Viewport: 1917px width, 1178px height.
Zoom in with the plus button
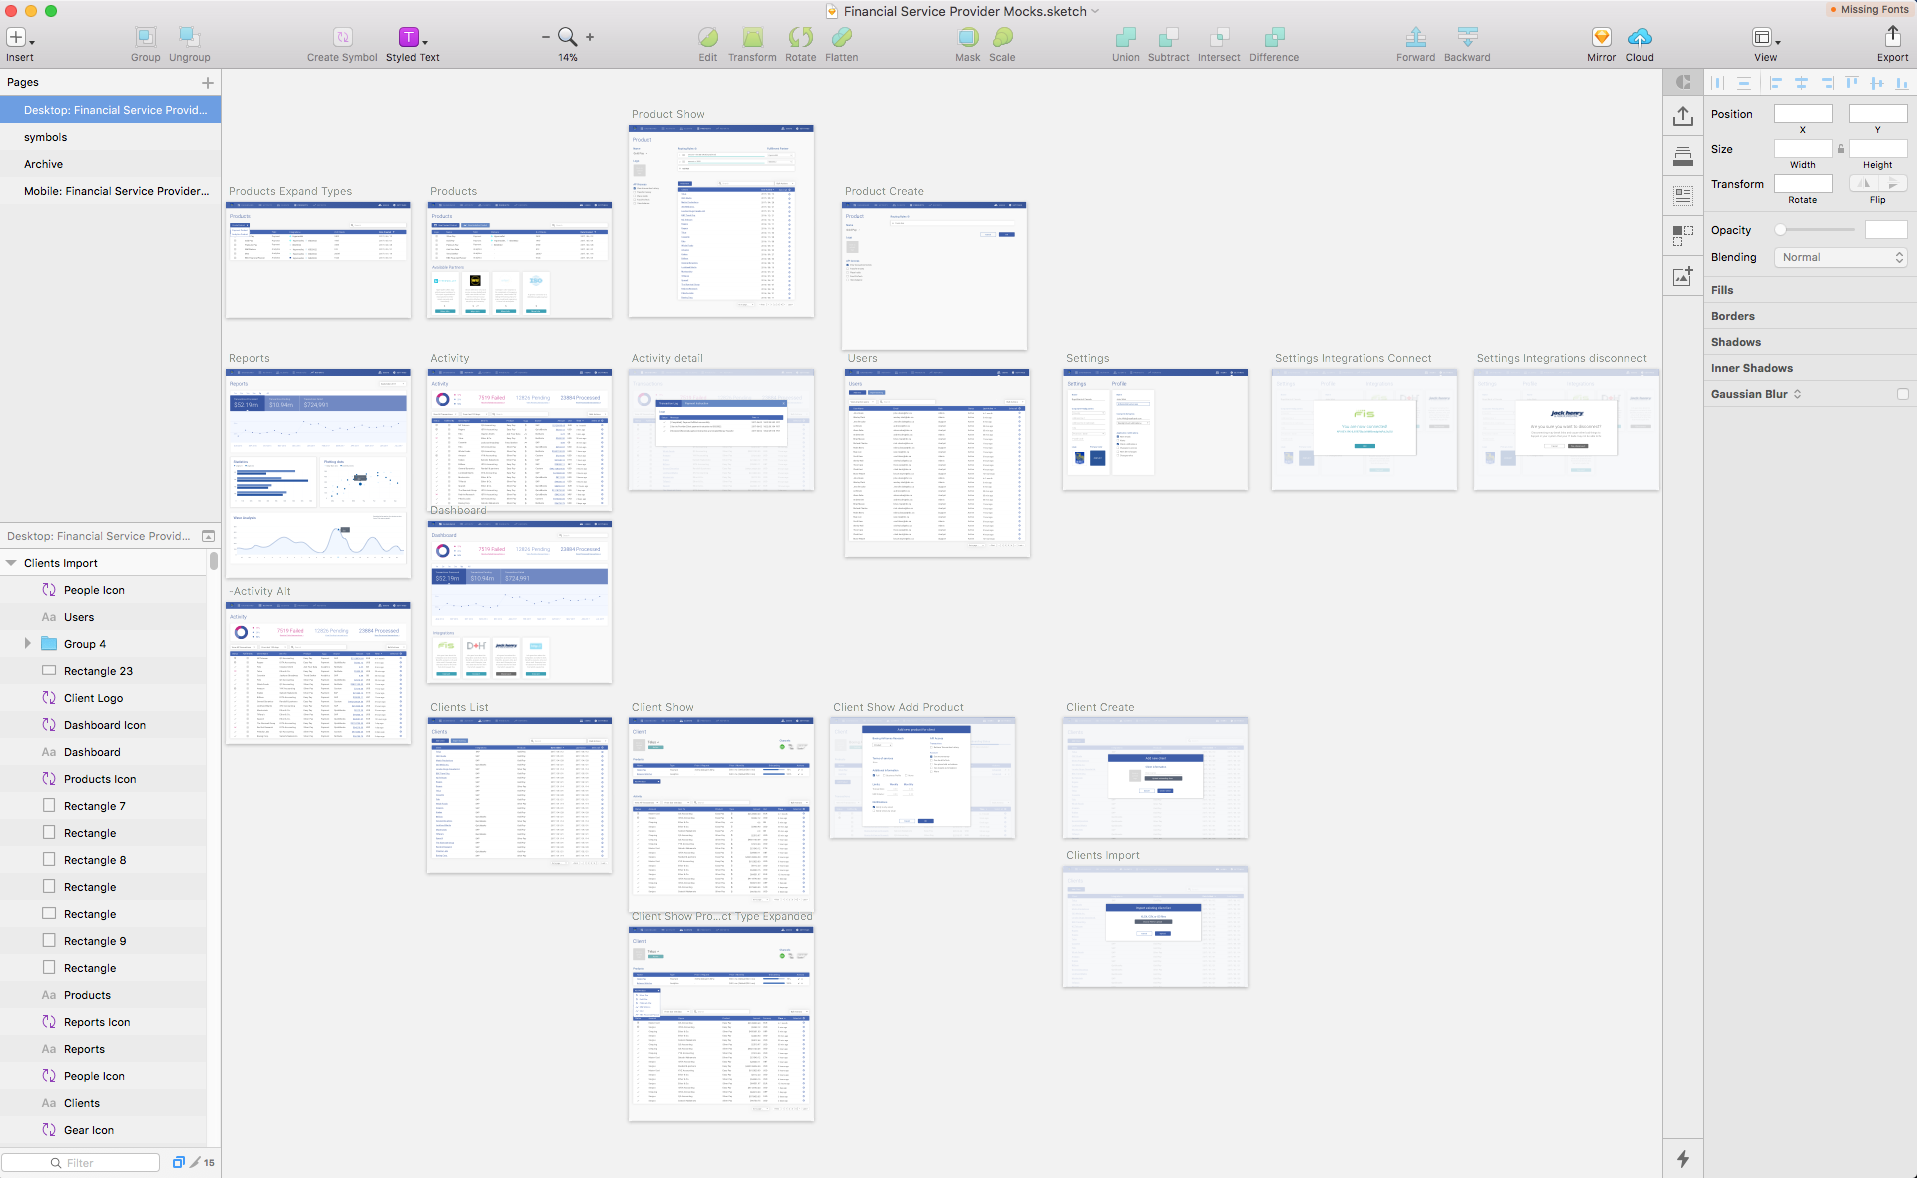[590, 37]
